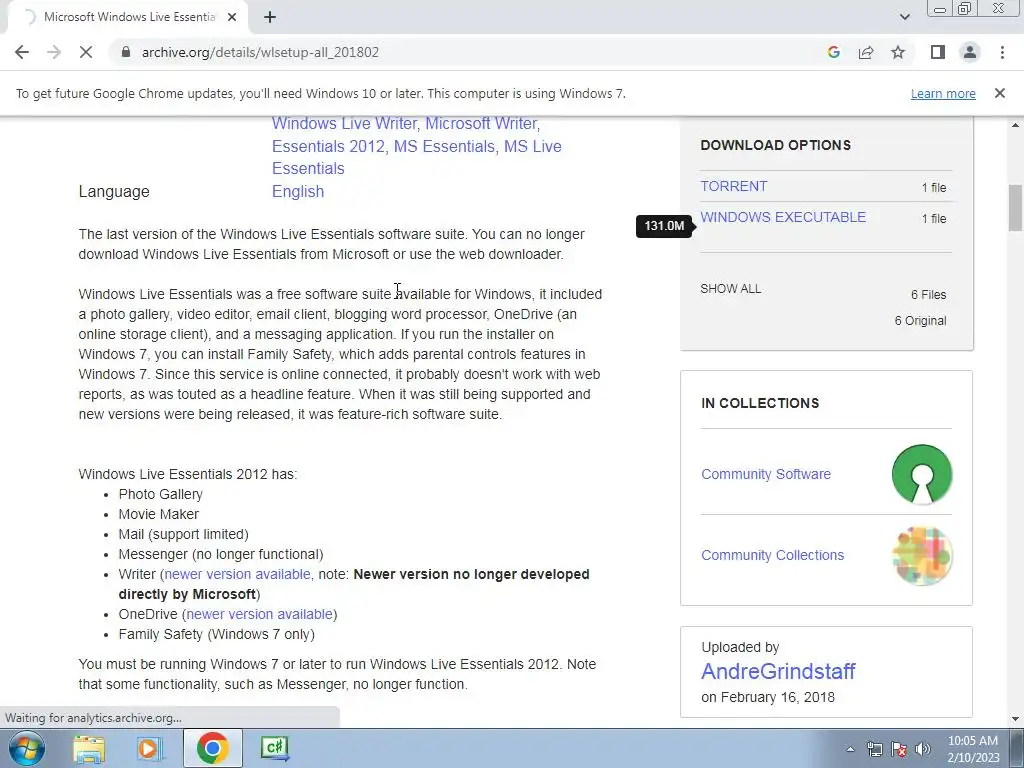Screen dimensions: 1024x768
Task: Select the Microsoft Windows Live Essentials tab
Action: tap(128, 18)
